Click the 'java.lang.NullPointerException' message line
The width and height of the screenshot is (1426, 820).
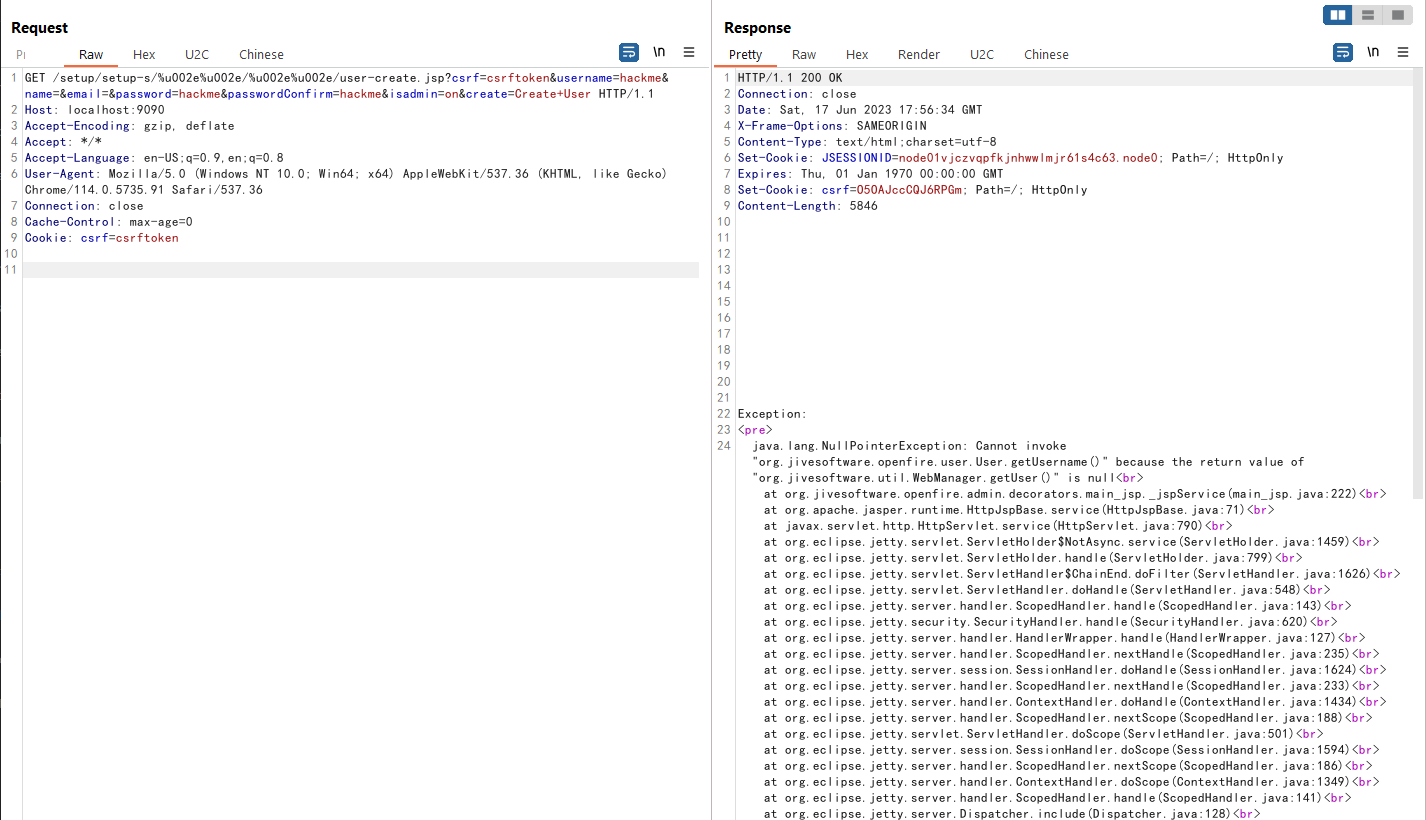click(1029, 462)
